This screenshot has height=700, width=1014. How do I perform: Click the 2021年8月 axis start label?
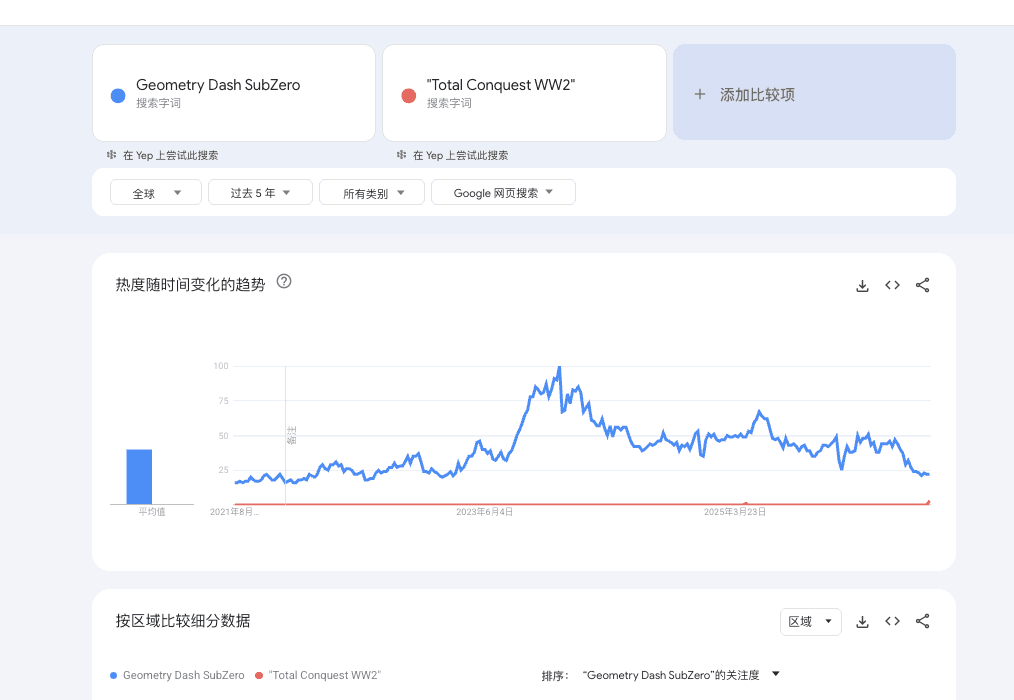click(x=234, y=512)
